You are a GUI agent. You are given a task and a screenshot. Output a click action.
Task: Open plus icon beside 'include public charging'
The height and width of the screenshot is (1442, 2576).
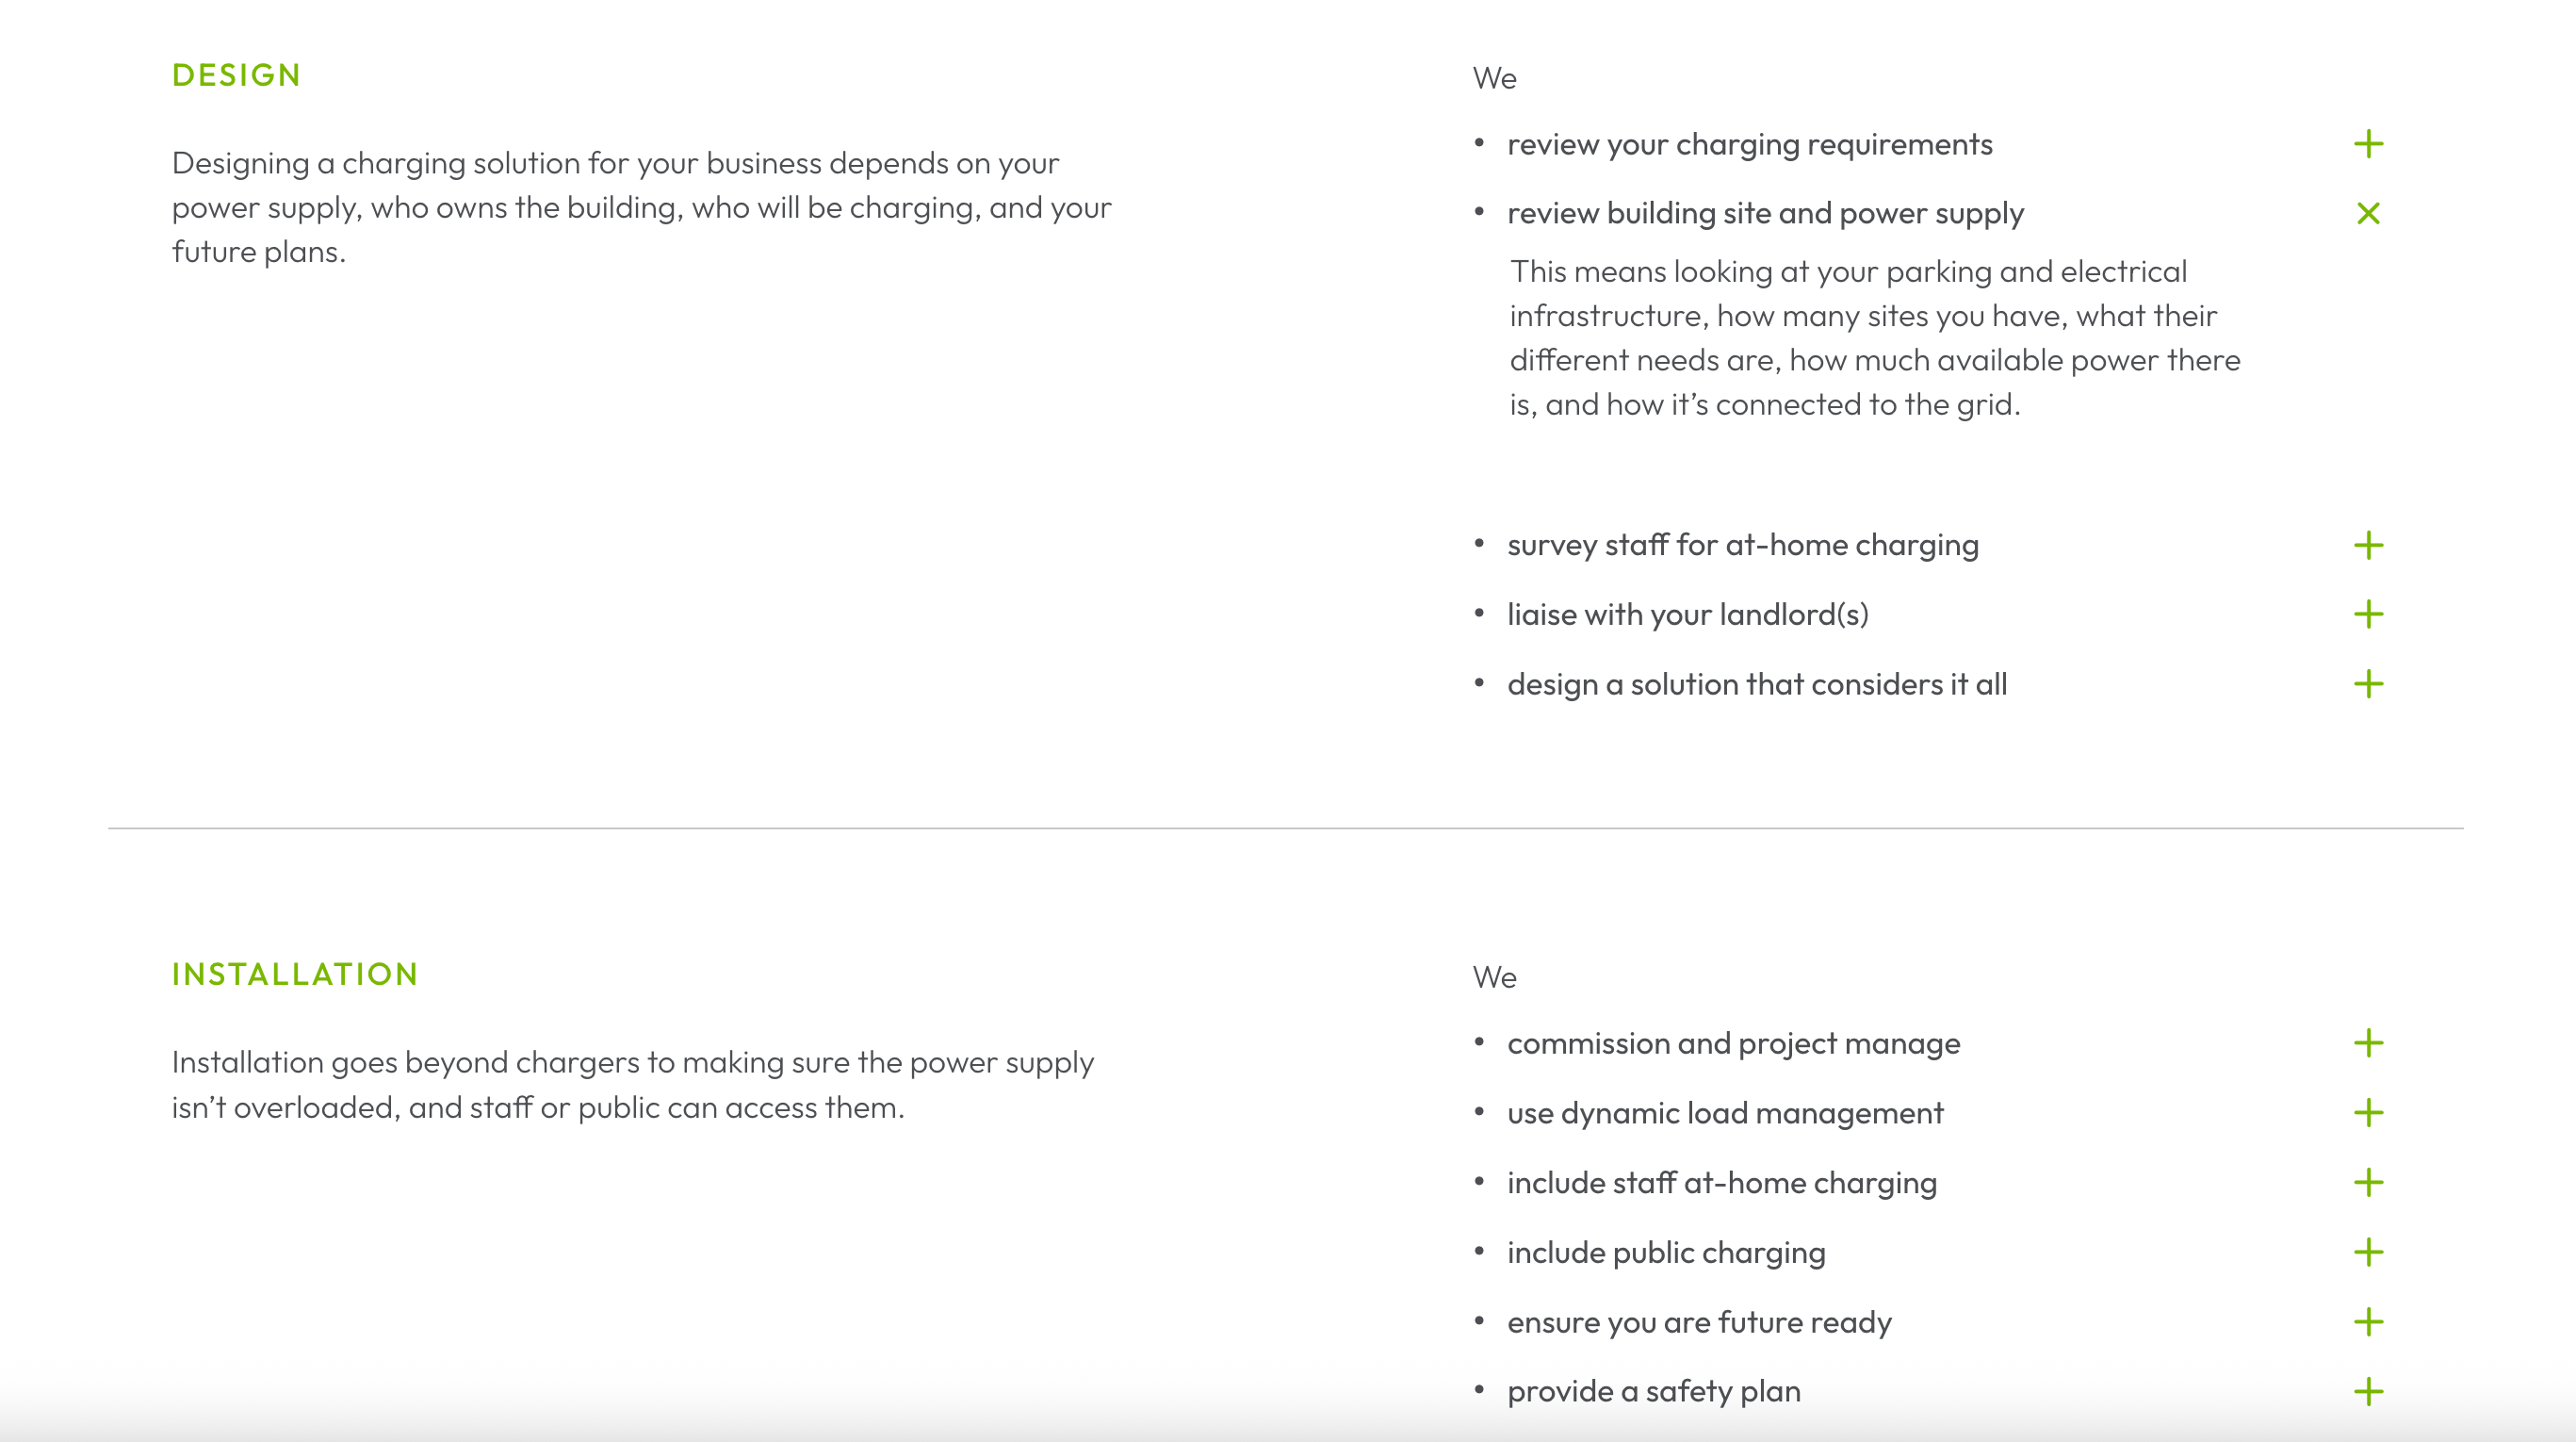point(2368,1252)
